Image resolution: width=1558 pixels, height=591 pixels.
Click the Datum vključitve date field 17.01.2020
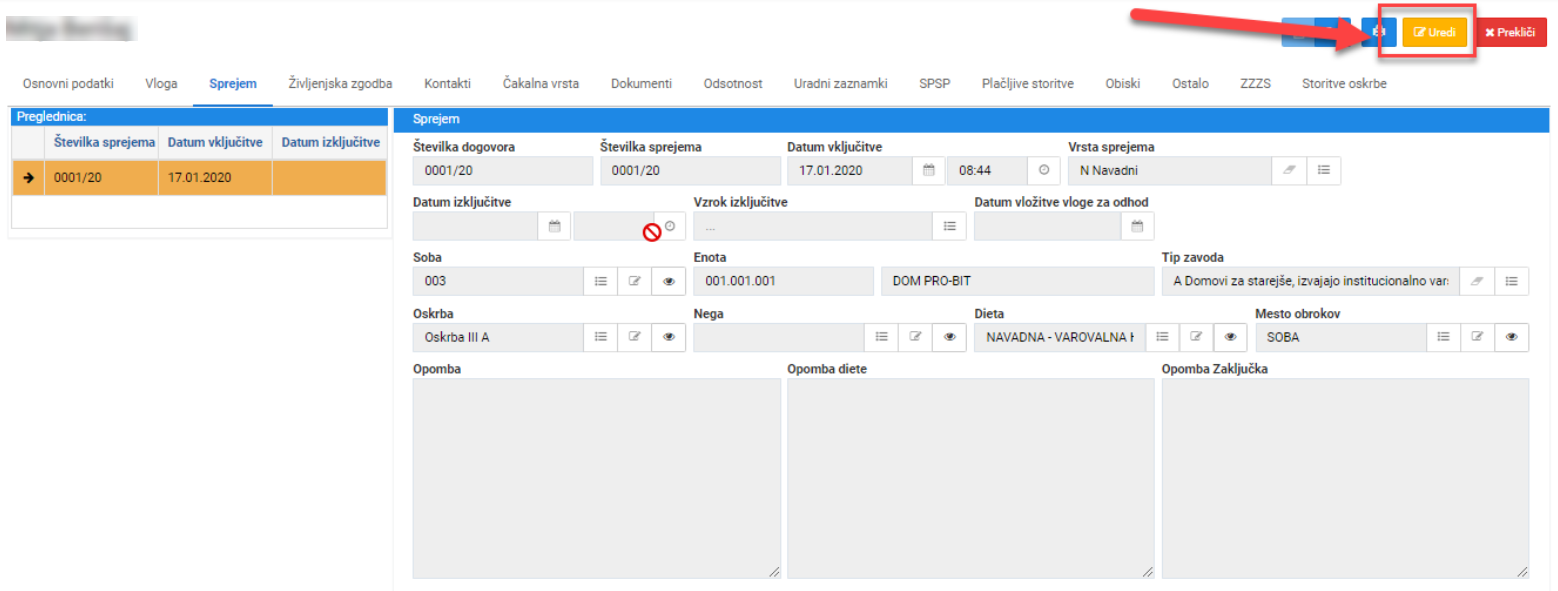pyautogui.click(x=851, y=170)
